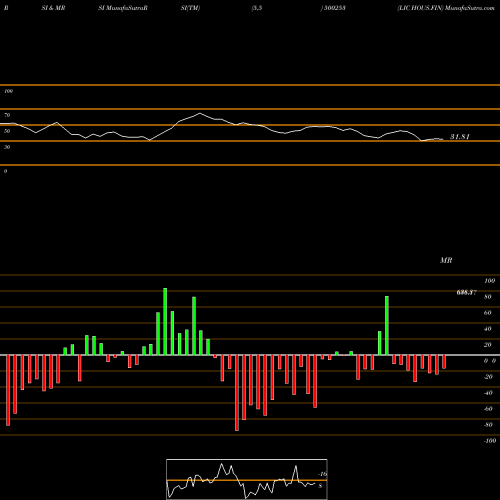Viewport: 500px width, 500px height.
Task: Click the deepest red histogram bar
Action: 237,393
